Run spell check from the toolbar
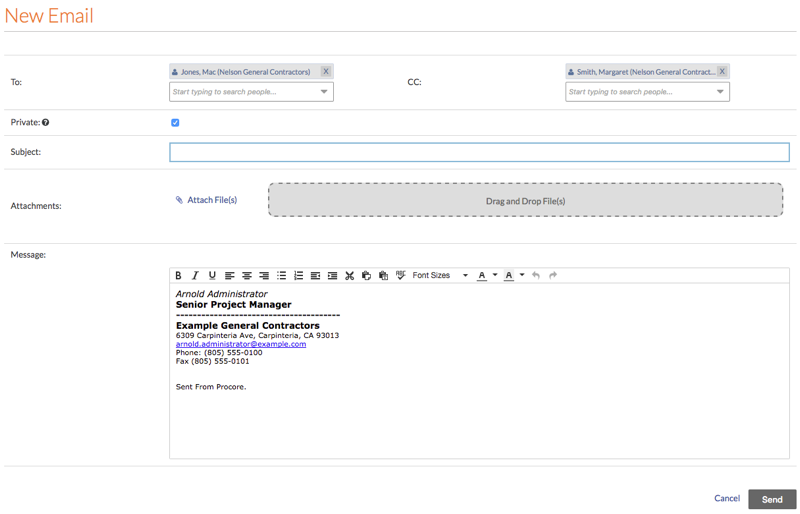800x514 pixels. click(400, 276)
